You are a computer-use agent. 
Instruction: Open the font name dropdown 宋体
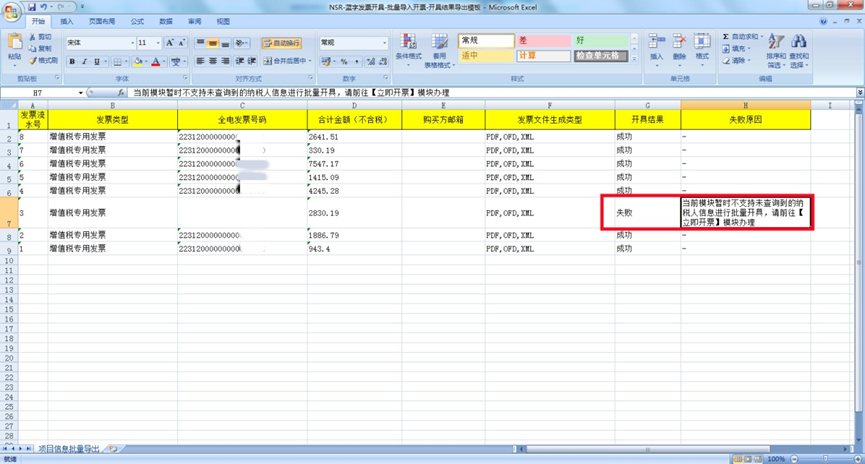coord(132,42)
